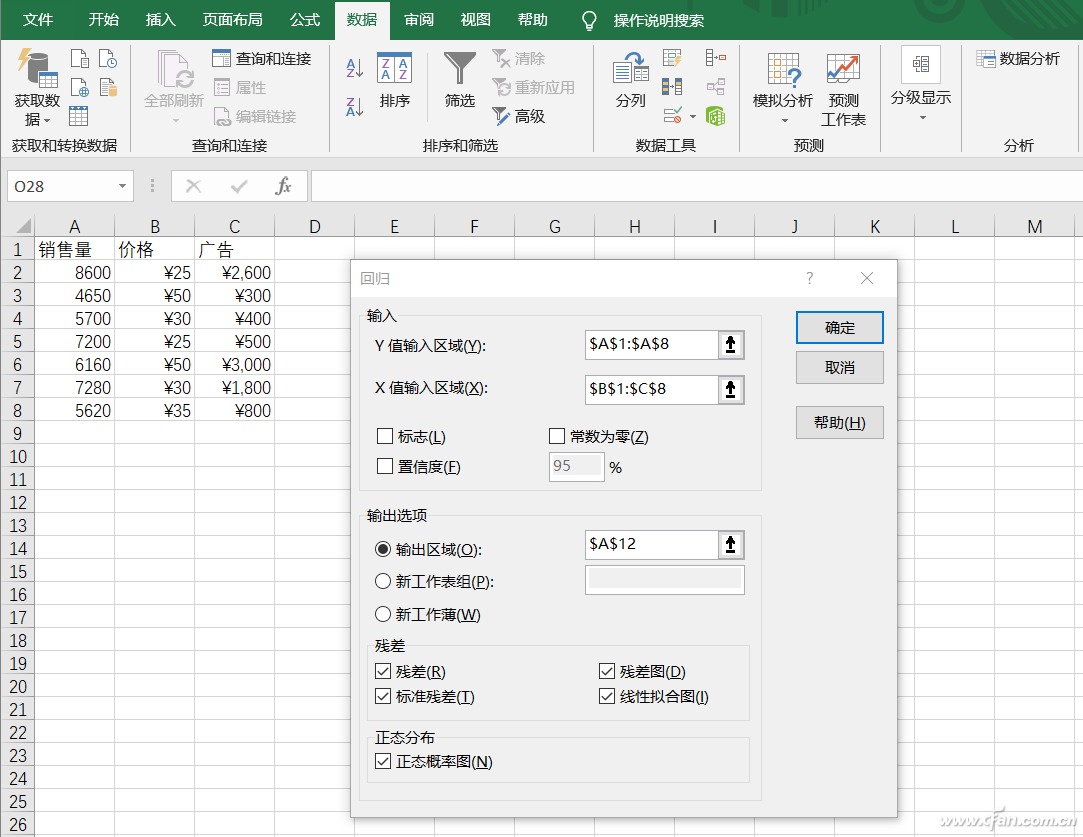The height and width of the screenshot is (837, 1083).
Task: Switch to the 视图 (View) tab
Action: (476, 20)
